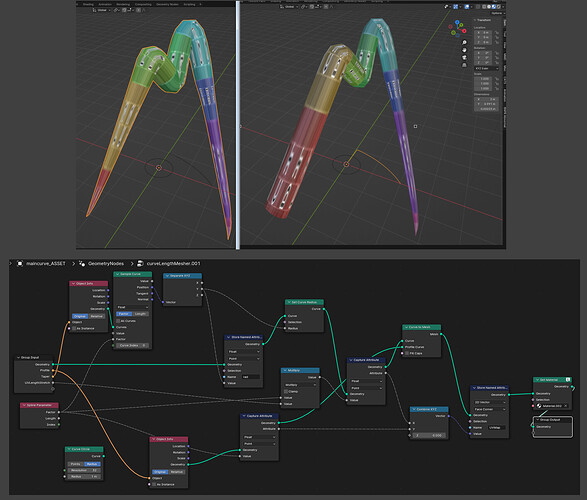
Task: Click the zoom magnifier icon in right viewport
Action: coord(464,42)
